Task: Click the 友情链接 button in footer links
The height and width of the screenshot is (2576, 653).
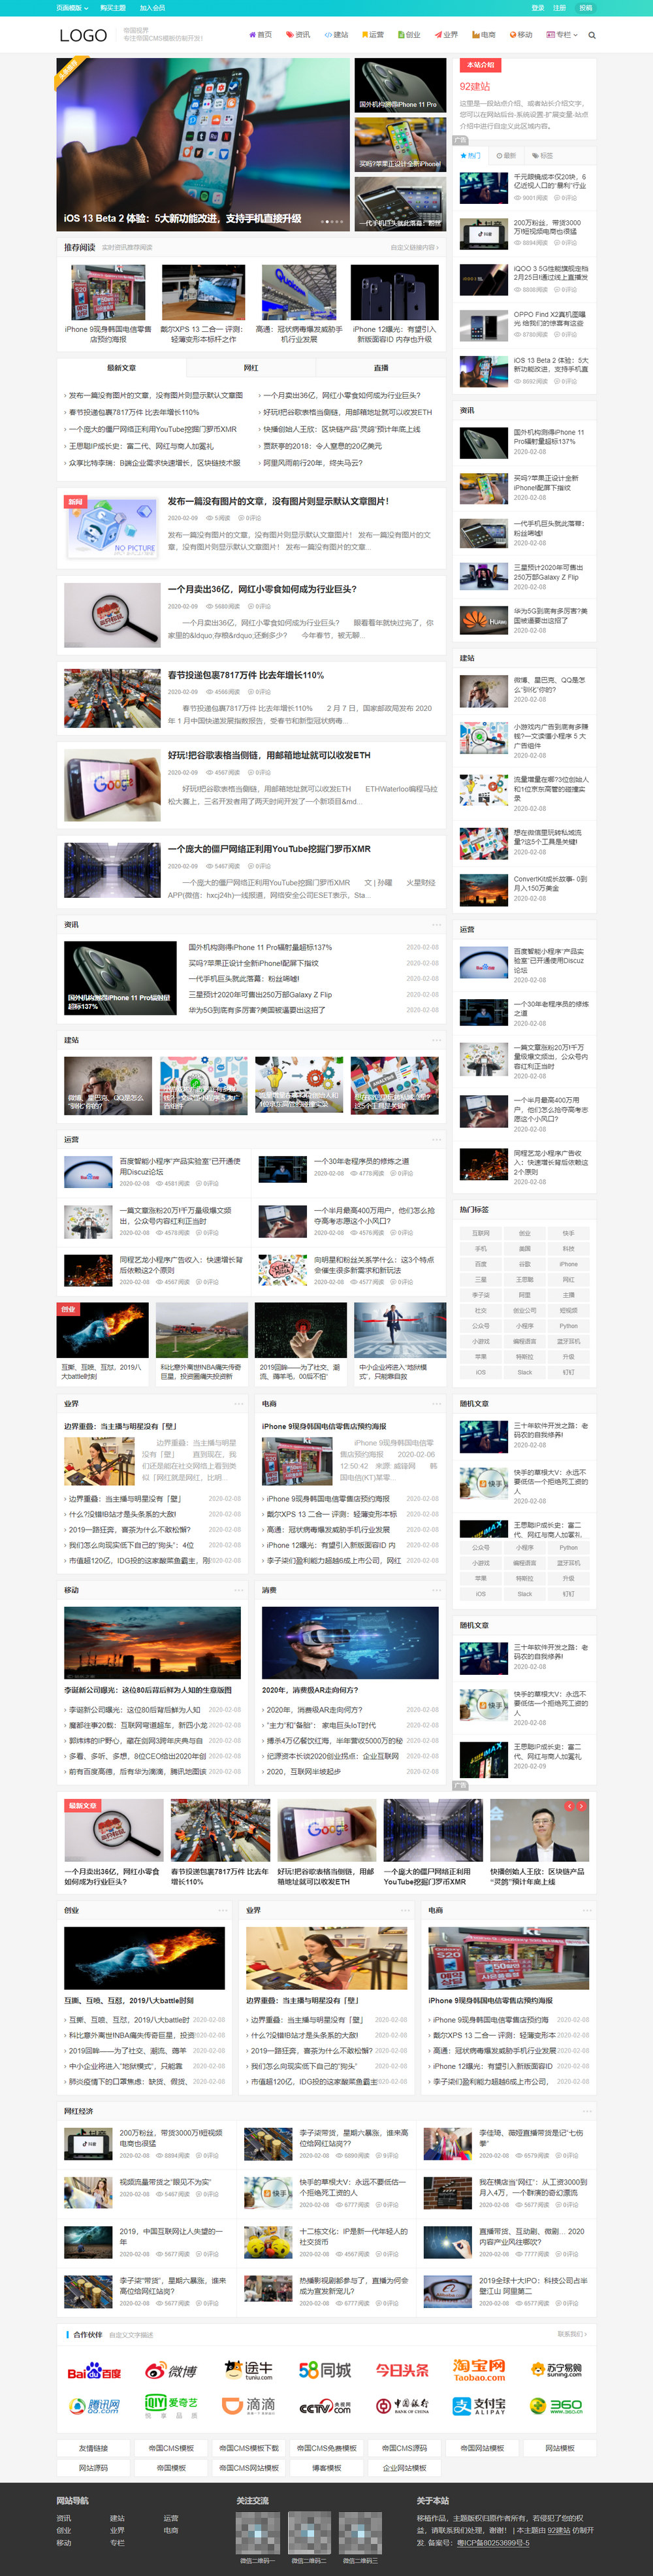Action: click(93, 2448)
